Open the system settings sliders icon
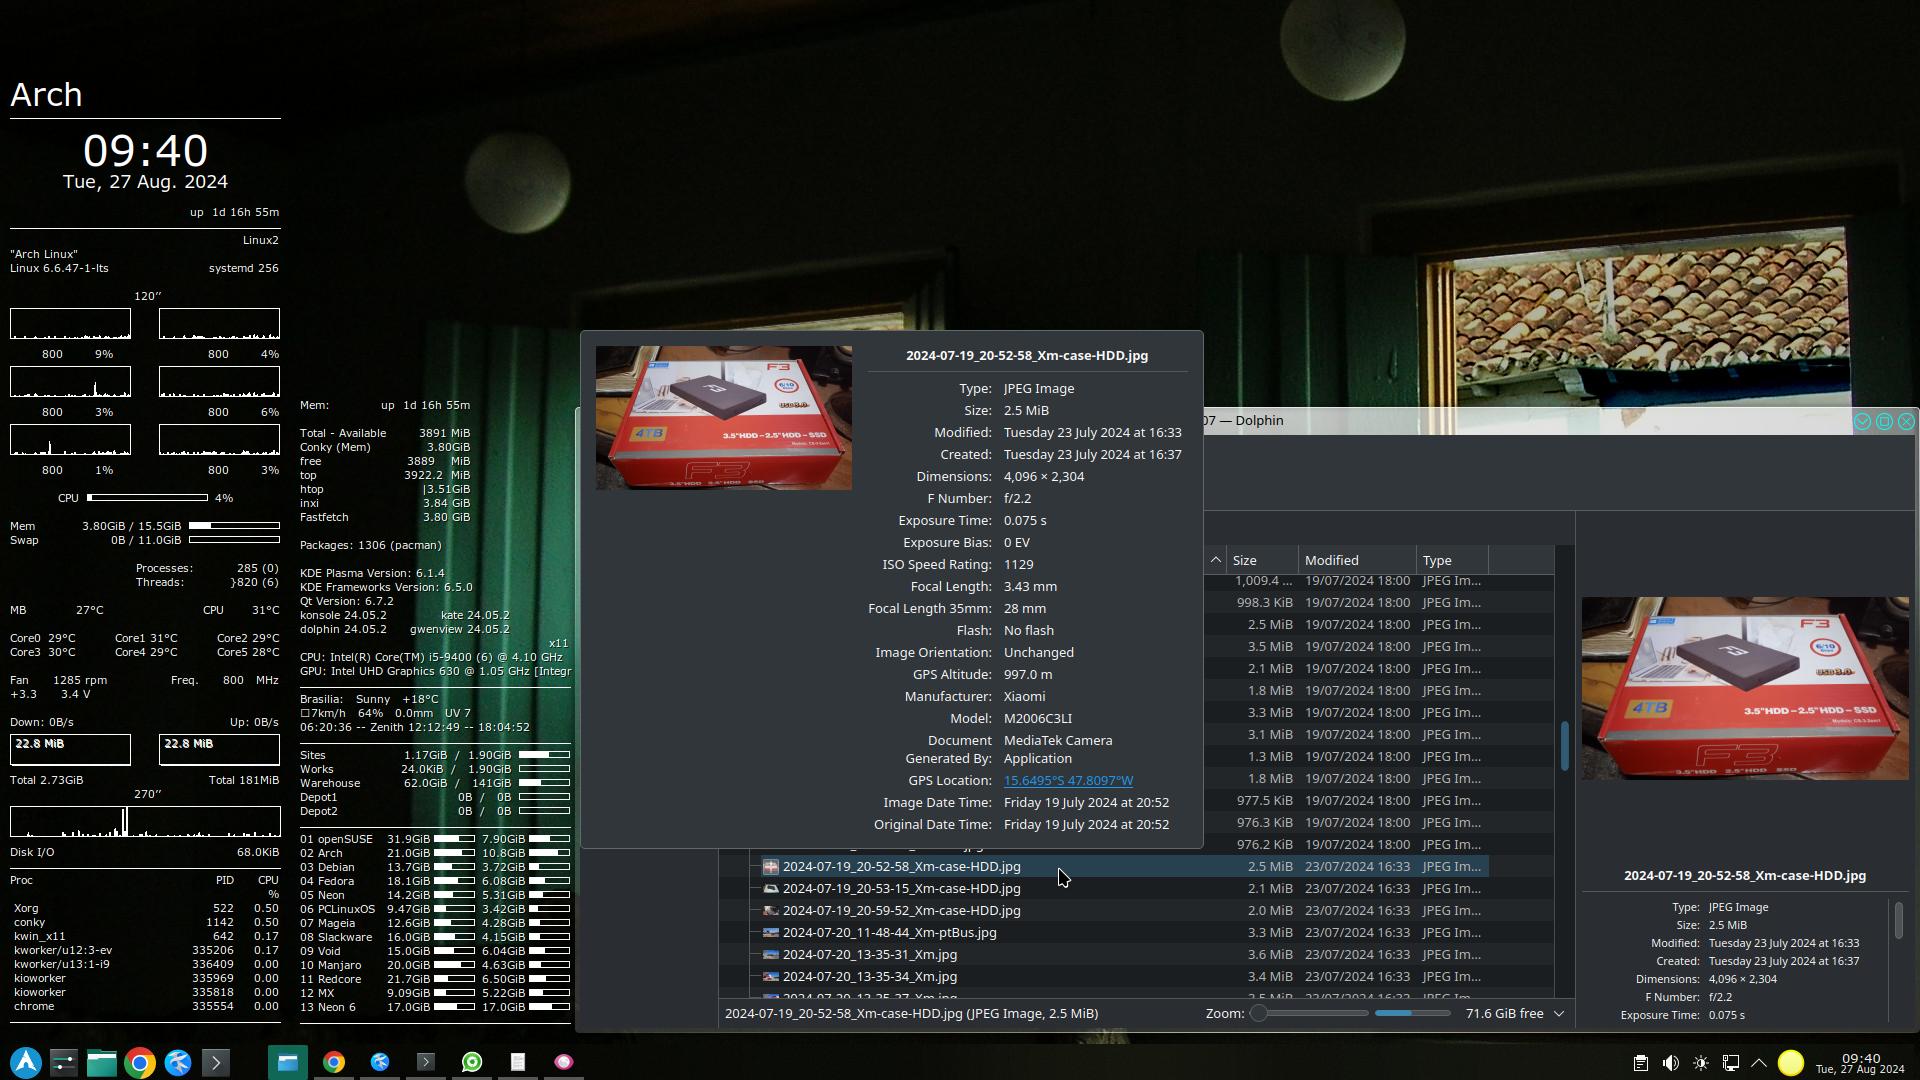 click(x=63, y=1062)
